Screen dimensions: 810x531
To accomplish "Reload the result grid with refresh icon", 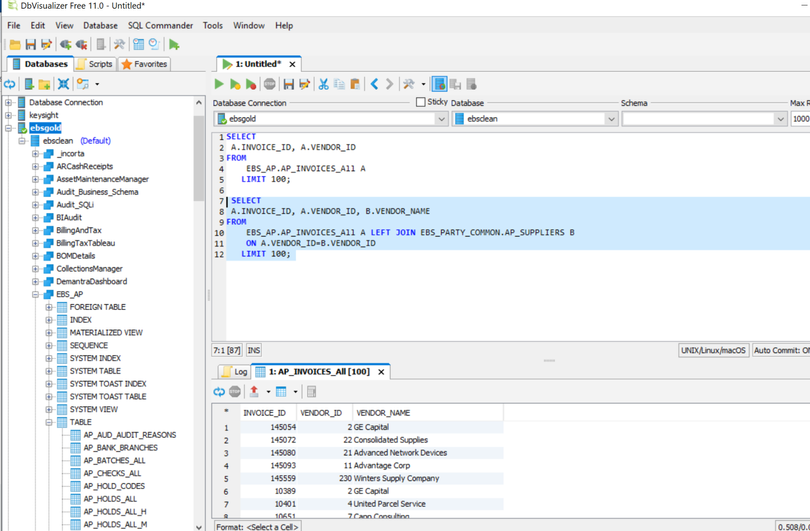I will pyautogui.click(x=219, y=392).
